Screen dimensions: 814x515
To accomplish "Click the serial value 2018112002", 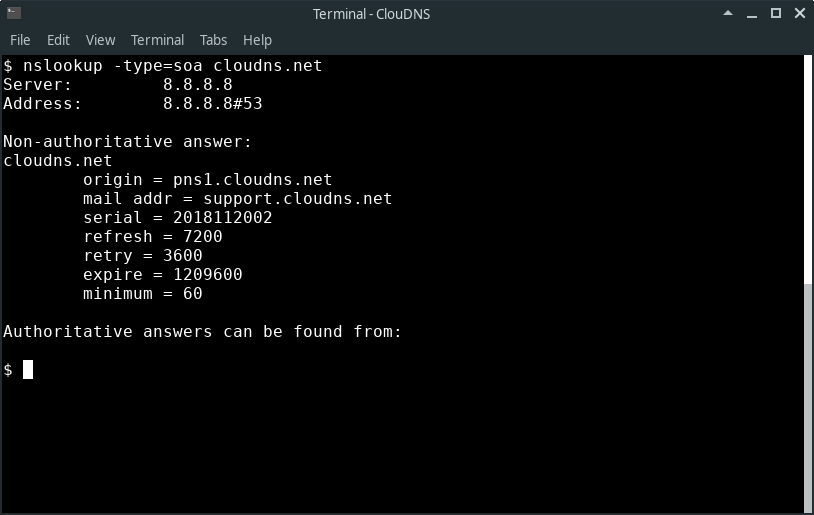I will coord(223,218).
